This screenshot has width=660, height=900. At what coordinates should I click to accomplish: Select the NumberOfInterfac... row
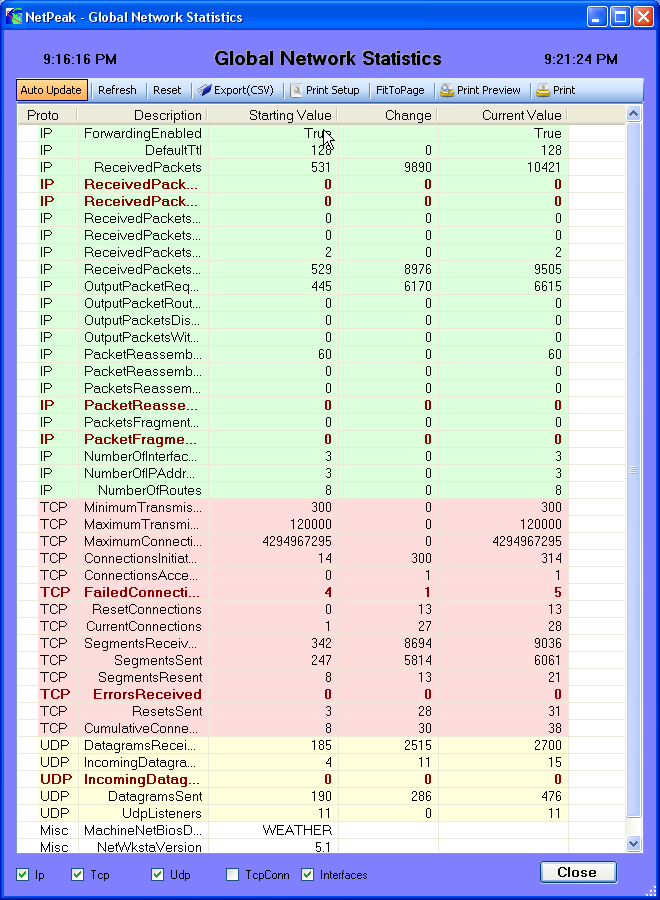(293, 456)
